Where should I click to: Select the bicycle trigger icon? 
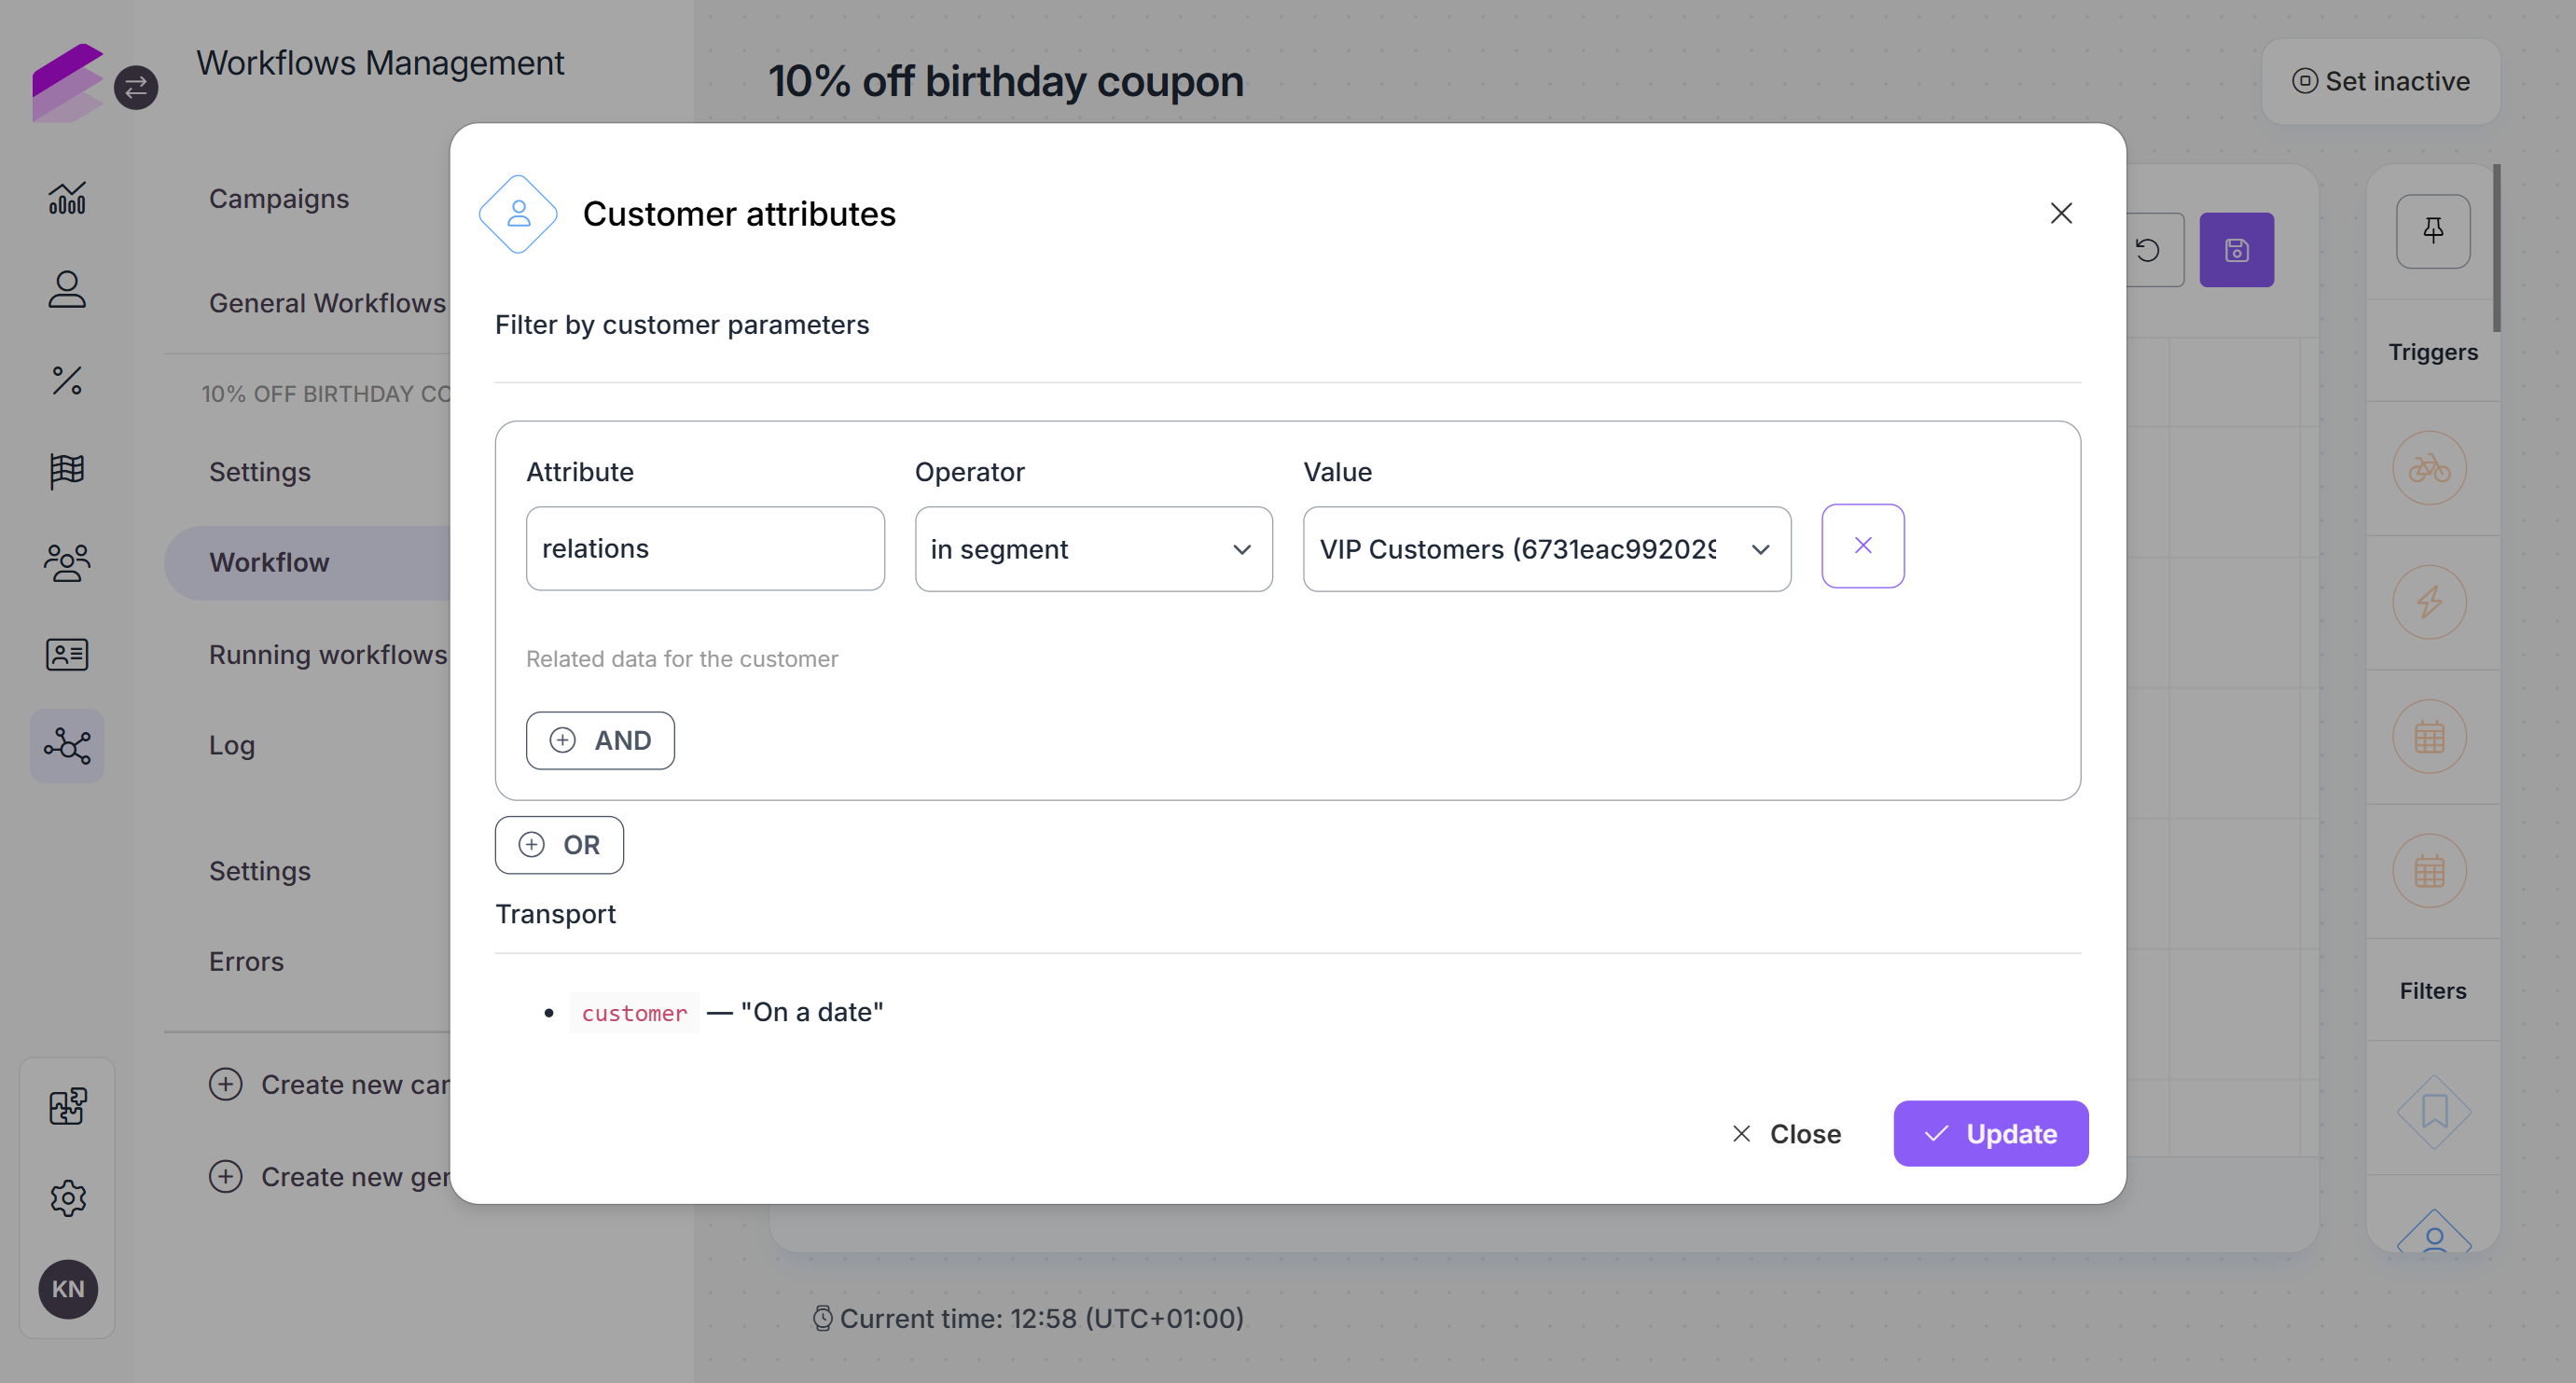2429,468
